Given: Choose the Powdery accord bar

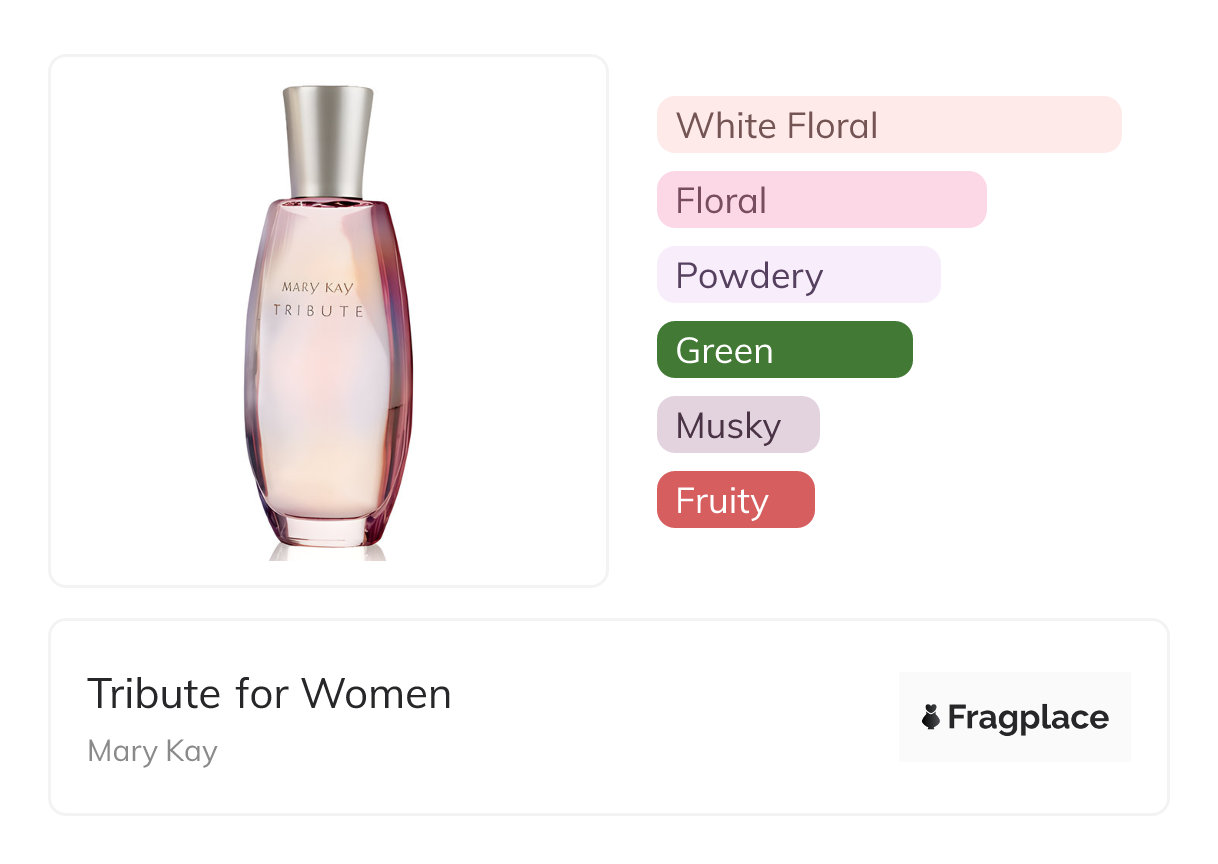Looking at the screenshot, I should click(x=798, y=275).
